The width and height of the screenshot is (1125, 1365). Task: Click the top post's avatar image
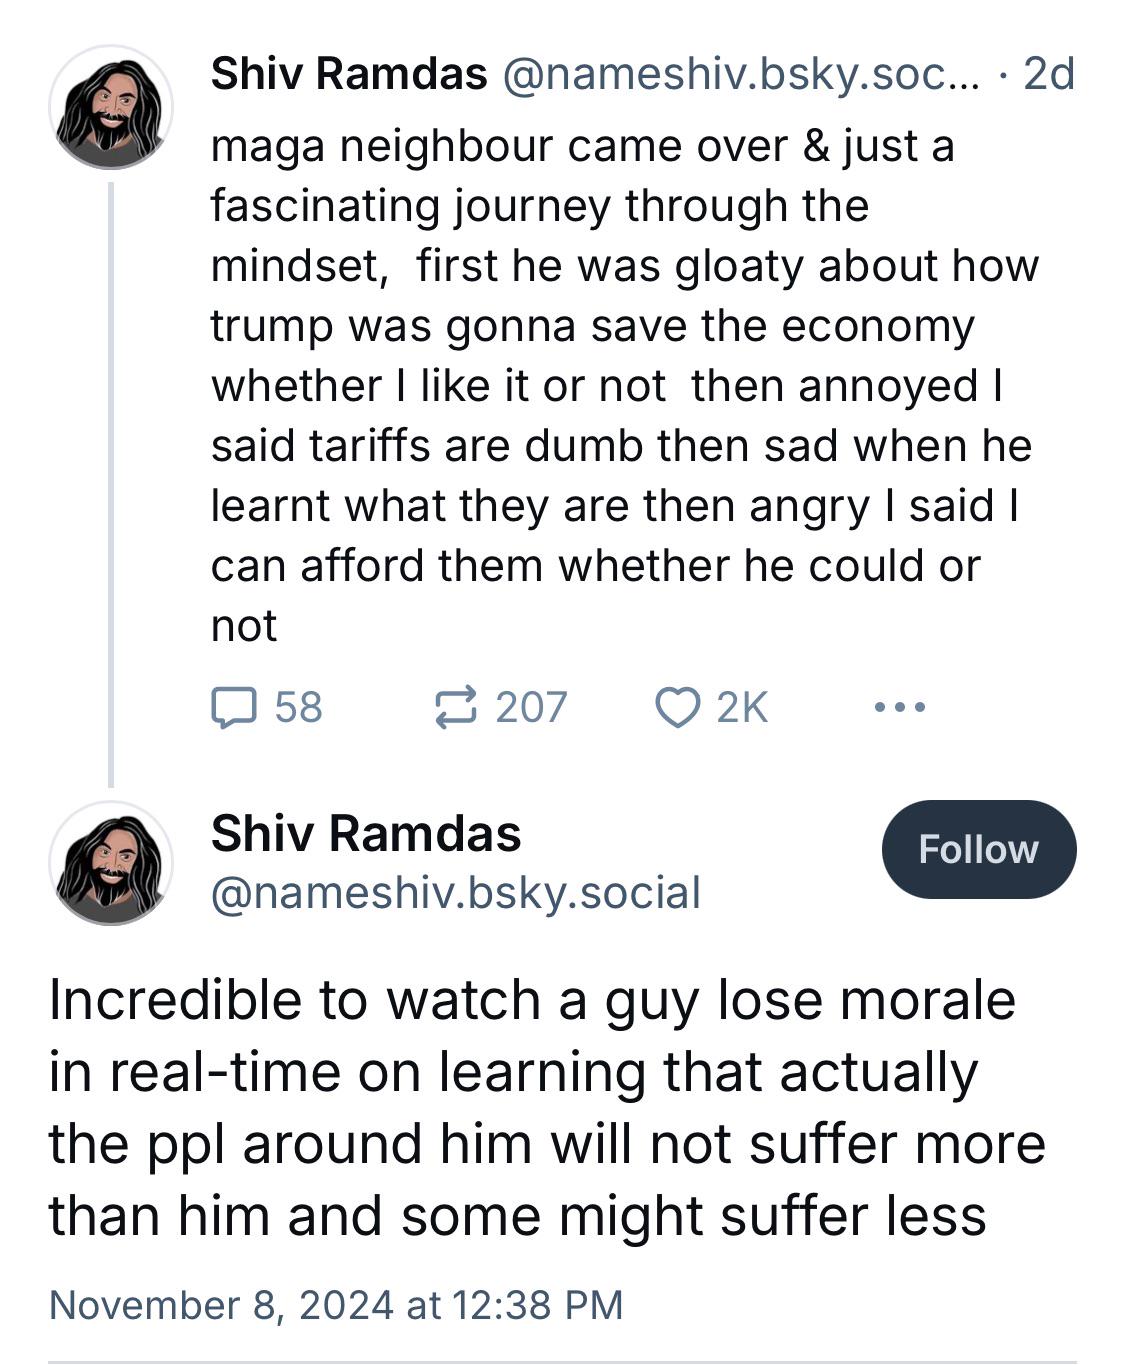coord(111,107)
